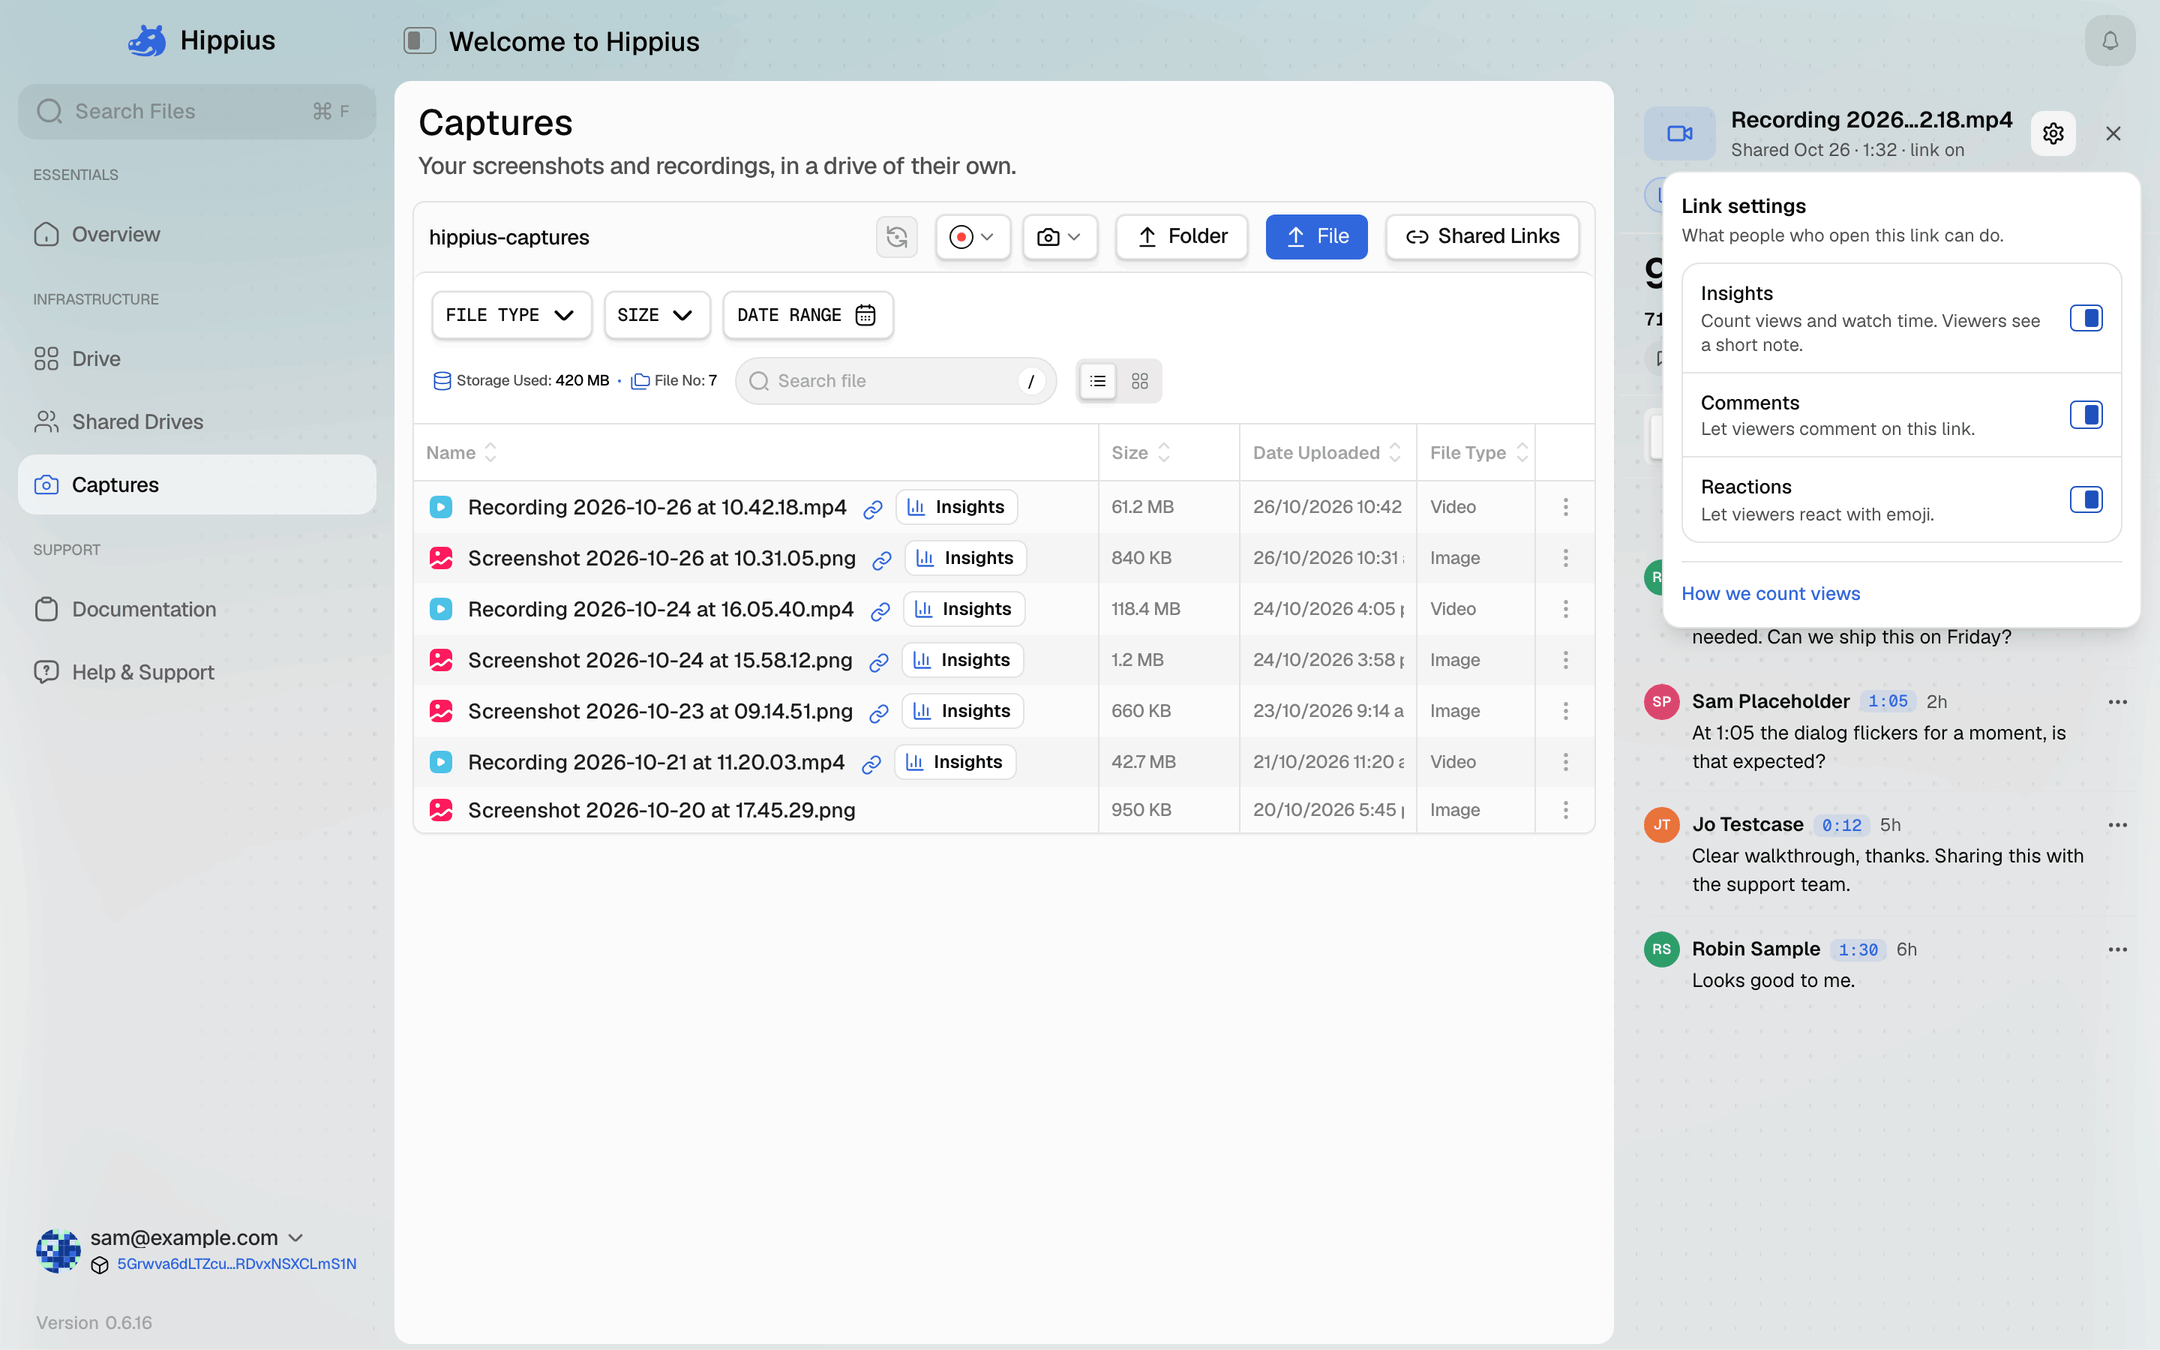This screenshot has height=1350, width=2160.
Task: Click the Search file input
Action: [896, 381]
